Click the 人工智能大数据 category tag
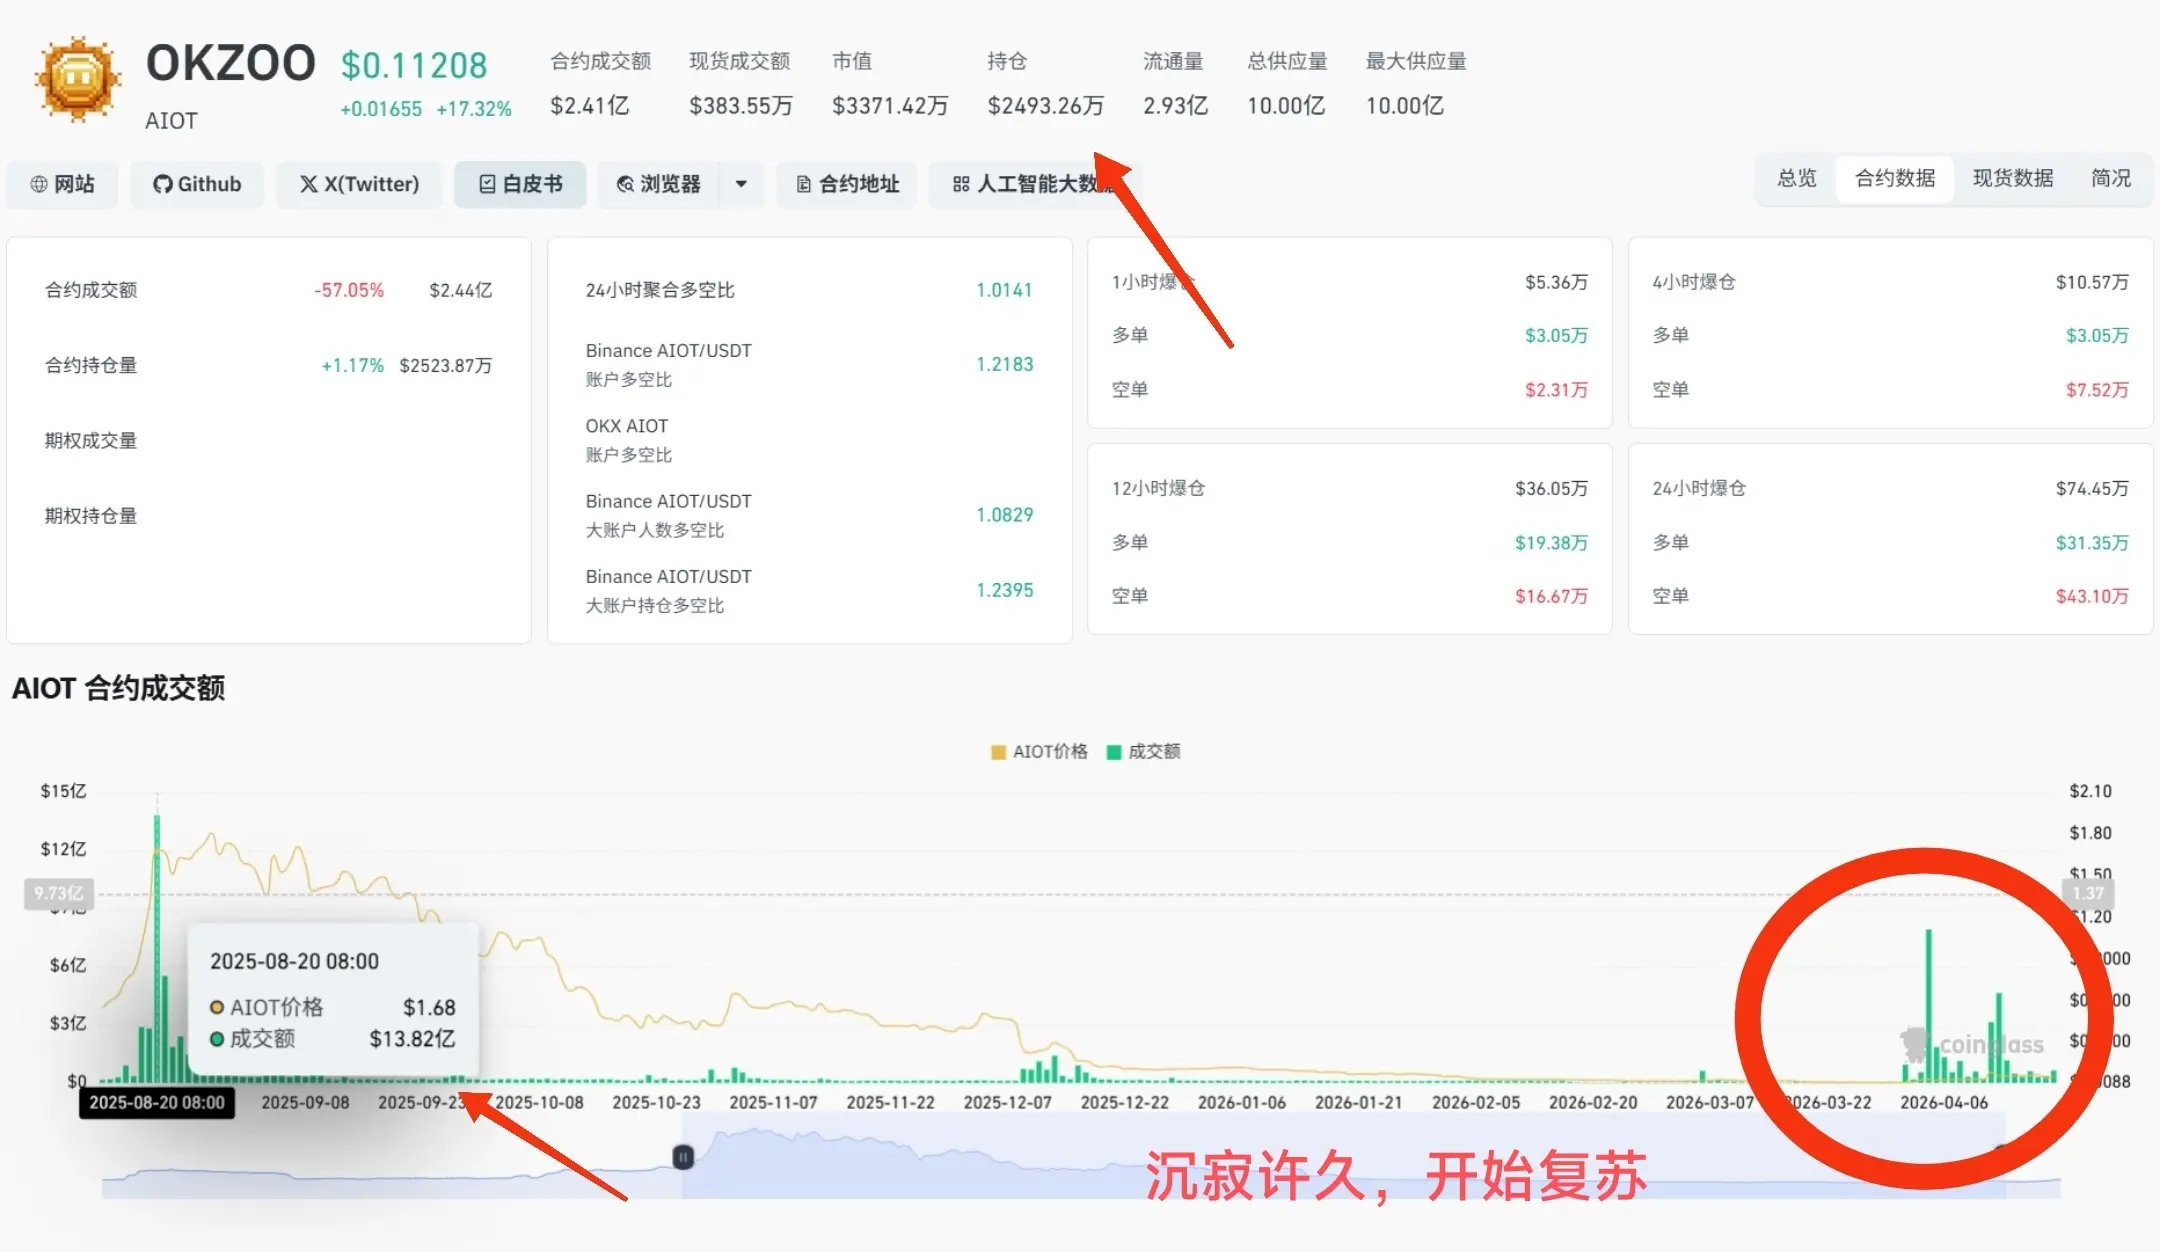 click(x=1032, y=184)
